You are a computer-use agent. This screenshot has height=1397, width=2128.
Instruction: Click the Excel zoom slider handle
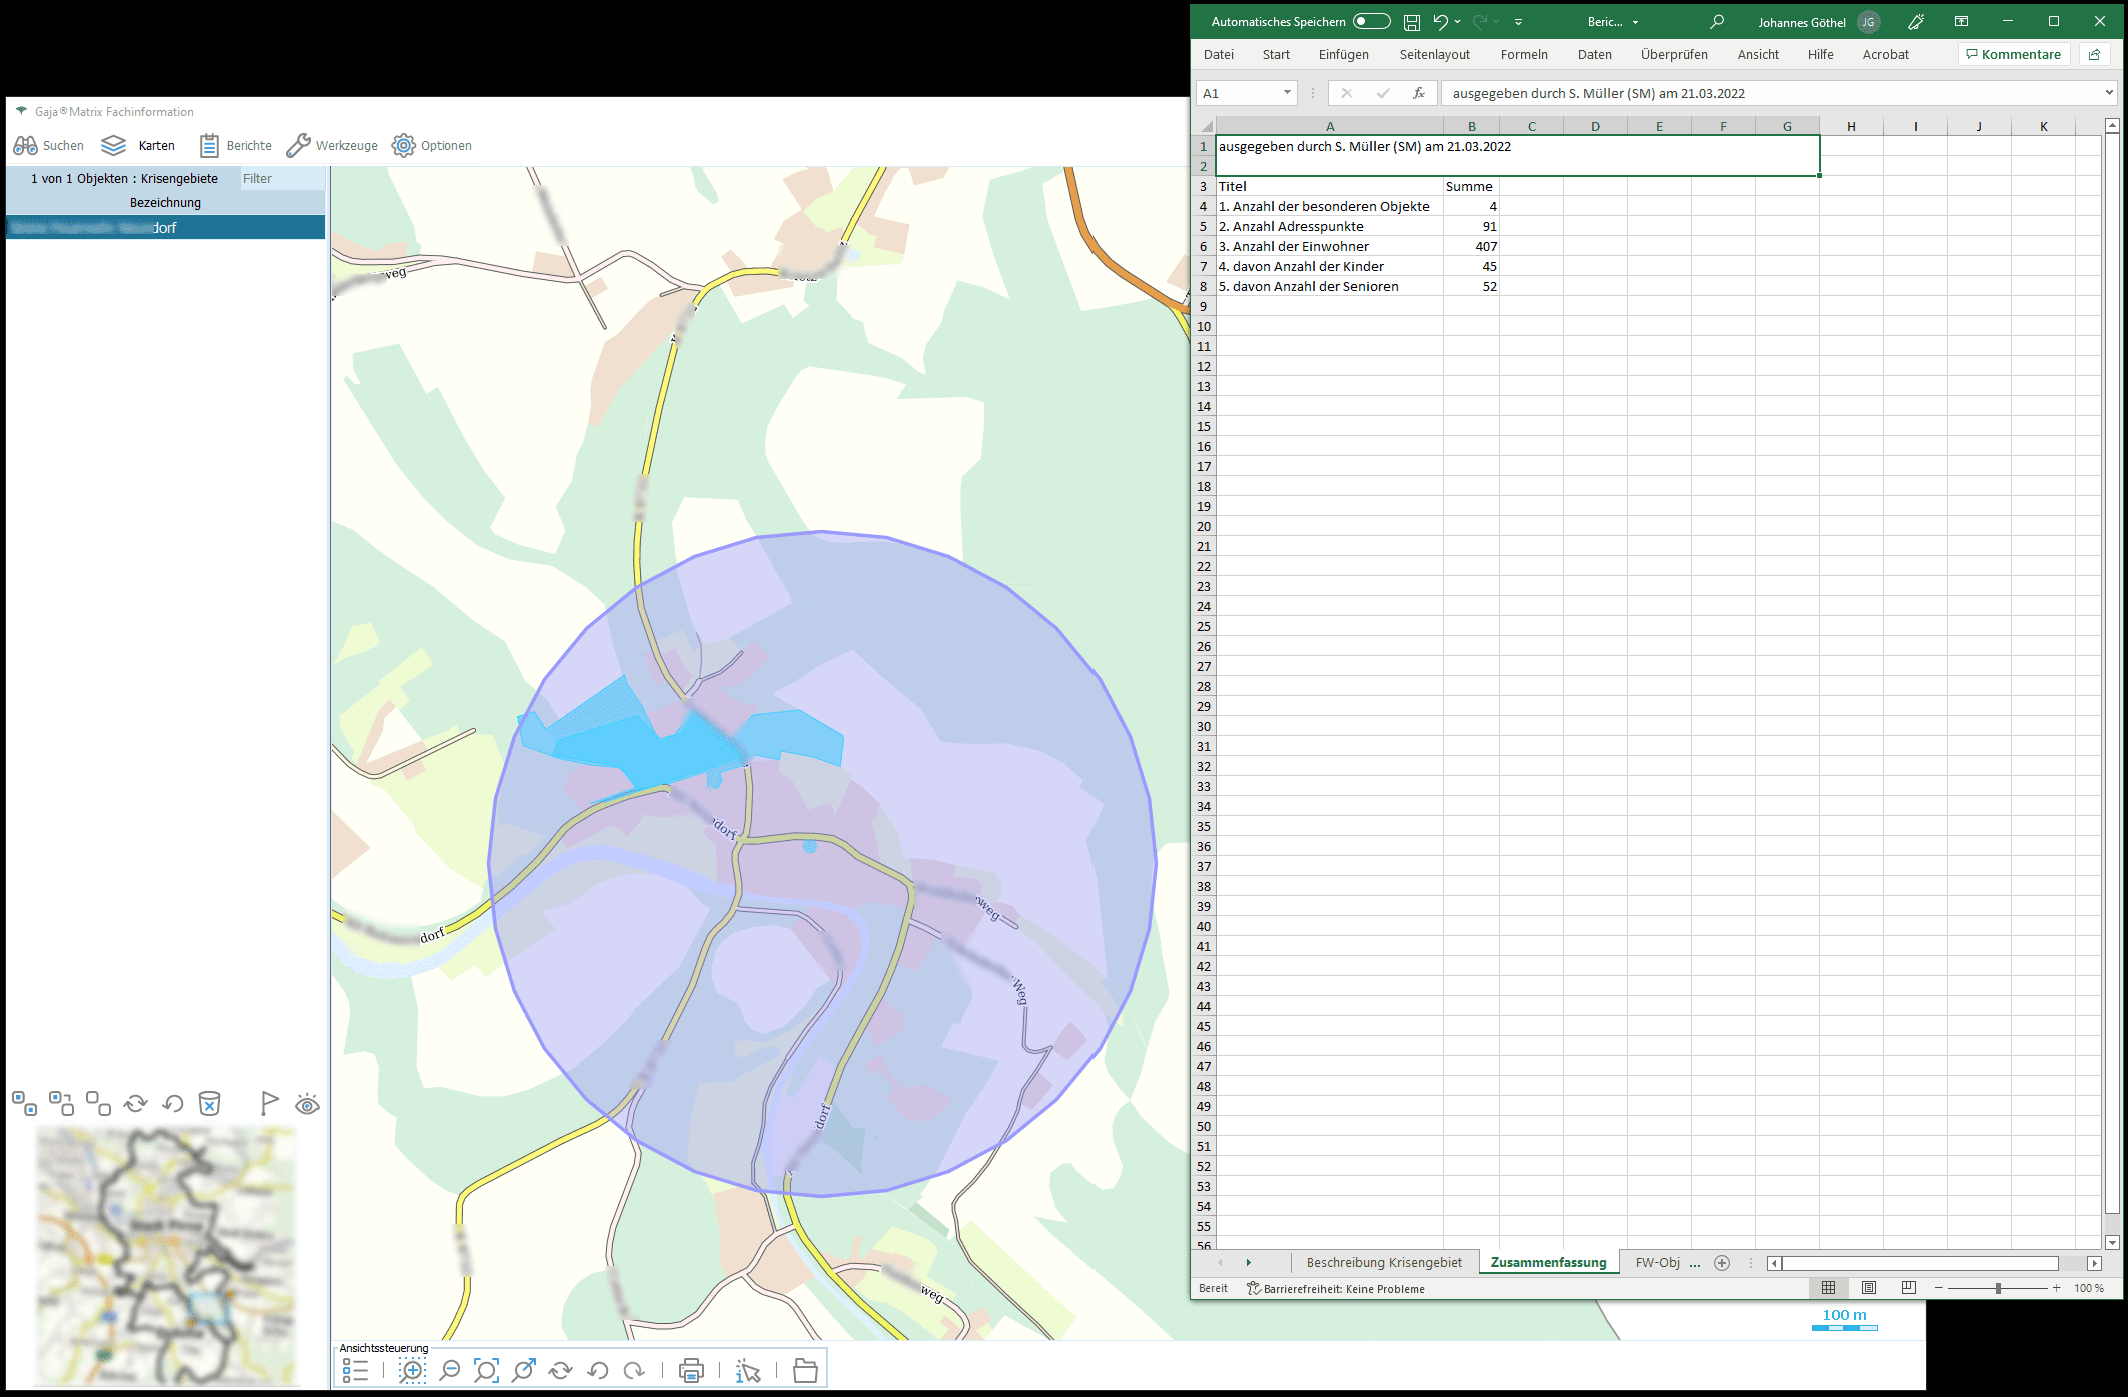[1998, 1288]
